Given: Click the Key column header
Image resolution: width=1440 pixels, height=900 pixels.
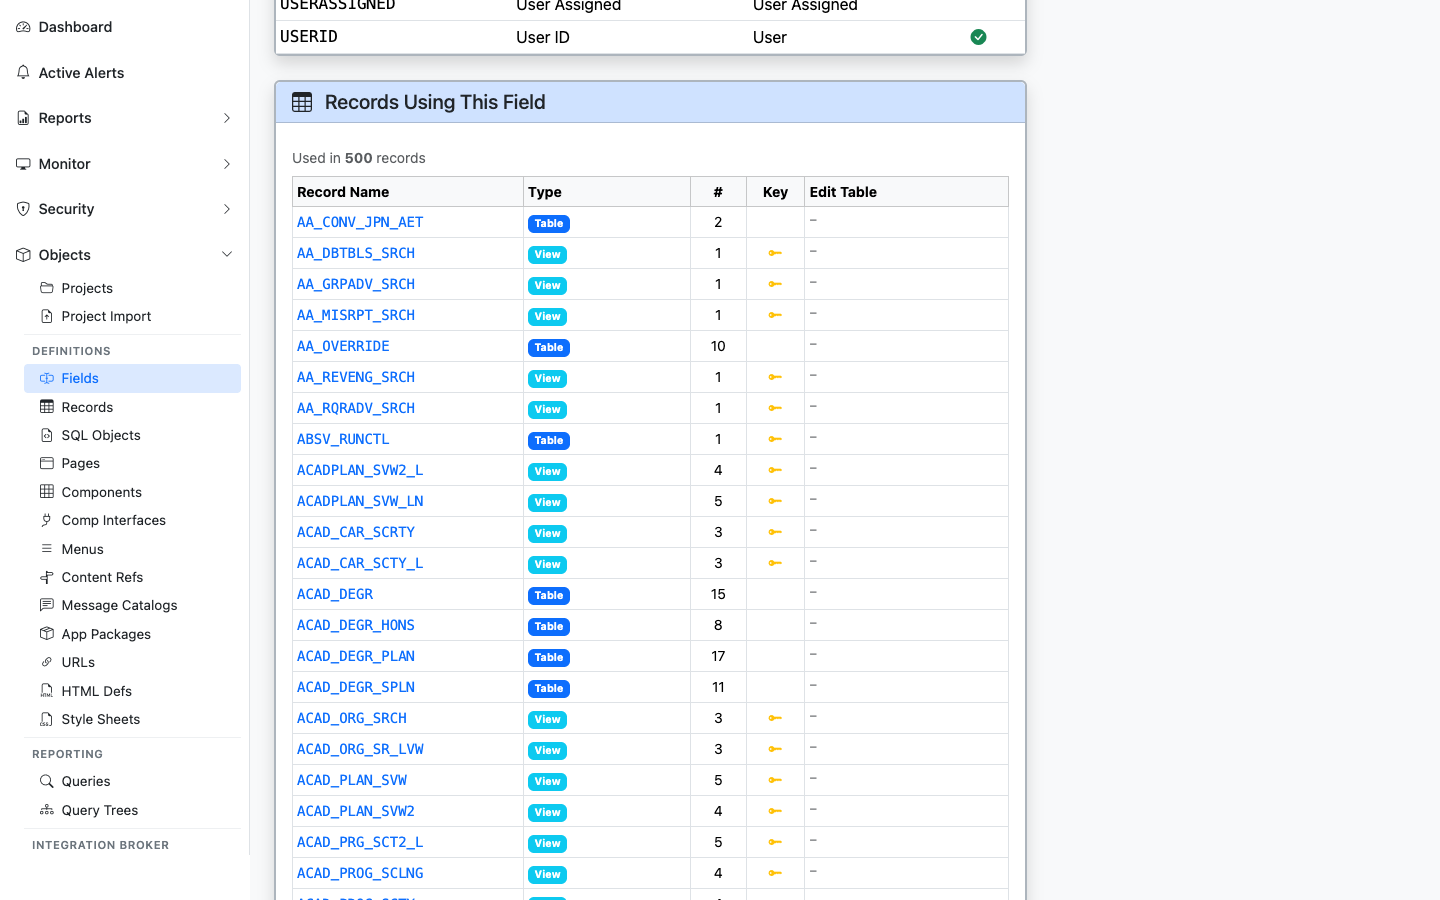Looking at the screenshot, I should 775,192.
